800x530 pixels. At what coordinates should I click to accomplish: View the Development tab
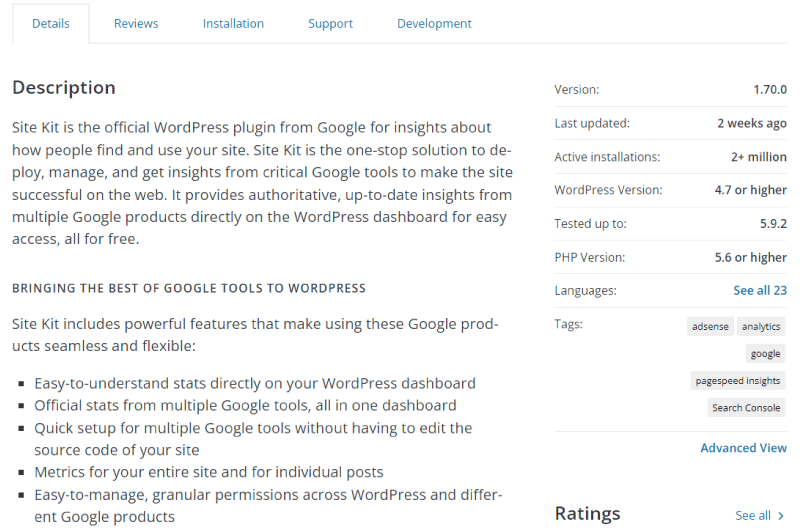click(434, 23)
